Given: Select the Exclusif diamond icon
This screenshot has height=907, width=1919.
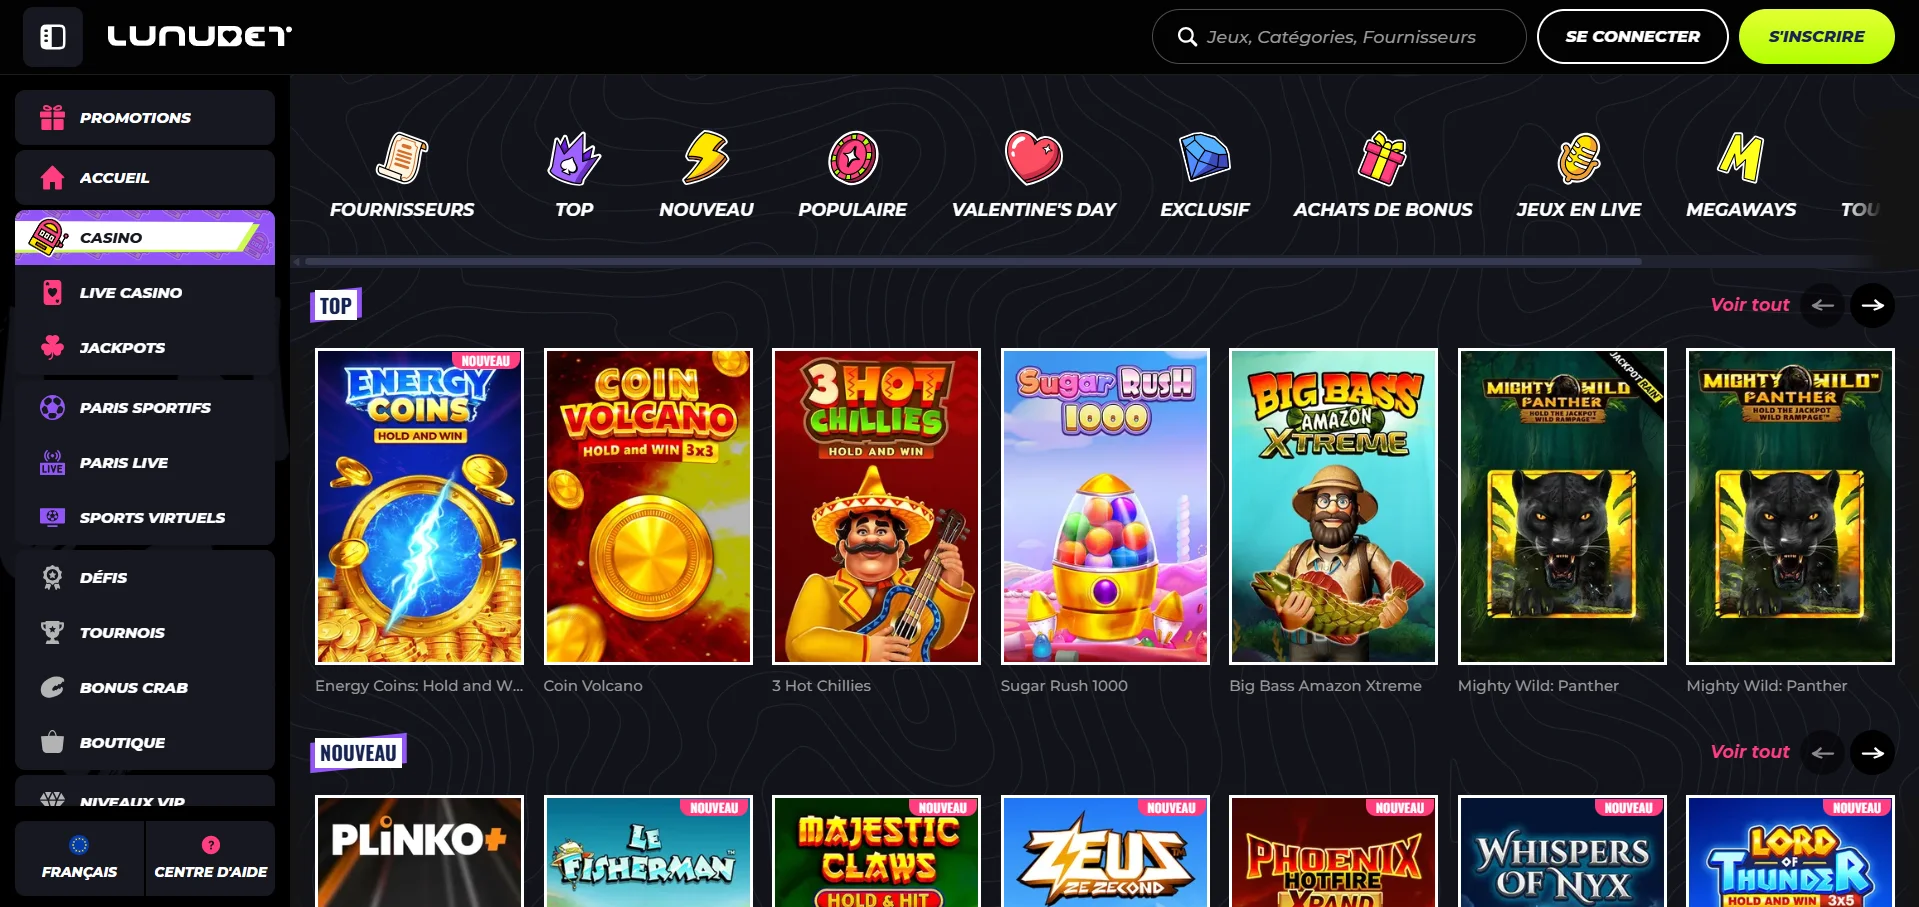Looking at the screenshot, I should pyautogui.click(x=1205, y=158).
